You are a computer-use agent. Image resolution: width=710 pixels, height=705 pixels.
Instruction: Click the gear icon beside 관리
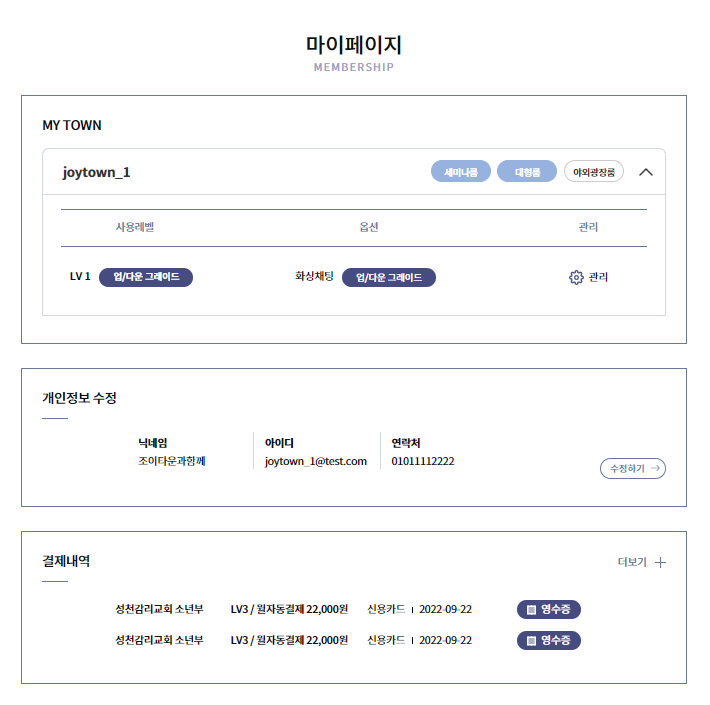tap(576, 277)
